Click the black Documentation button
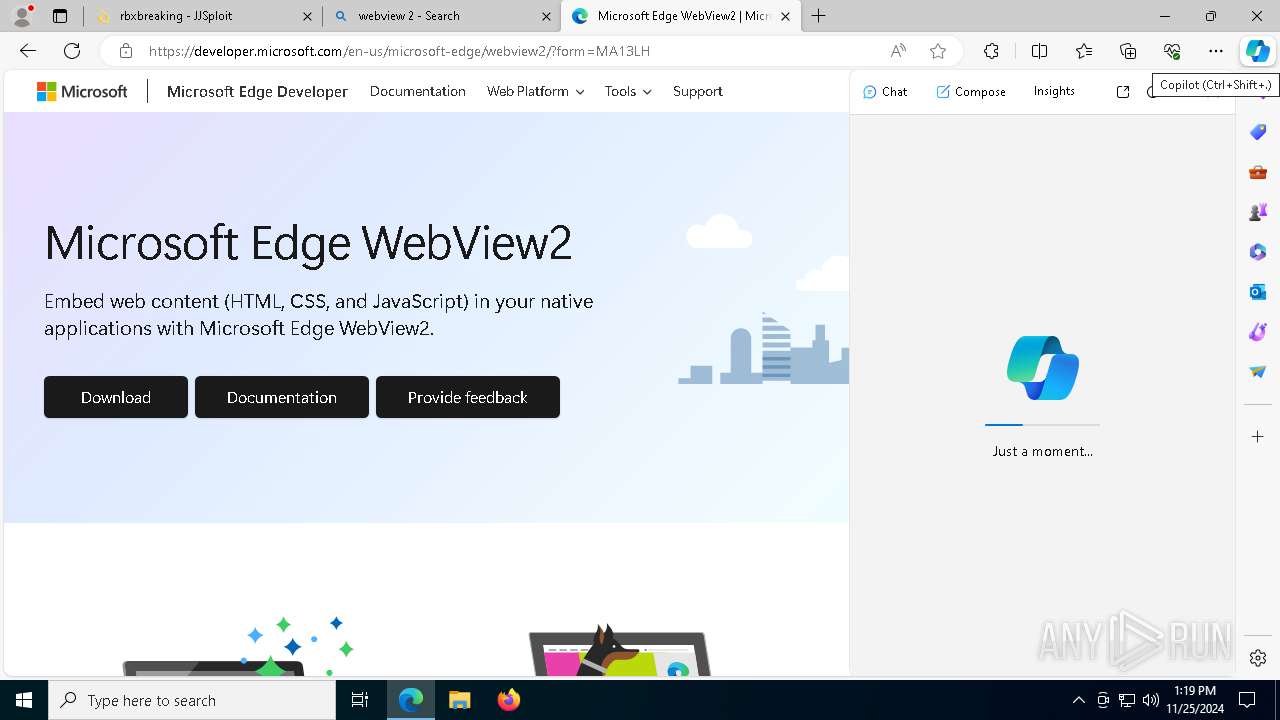 [282, 397]
